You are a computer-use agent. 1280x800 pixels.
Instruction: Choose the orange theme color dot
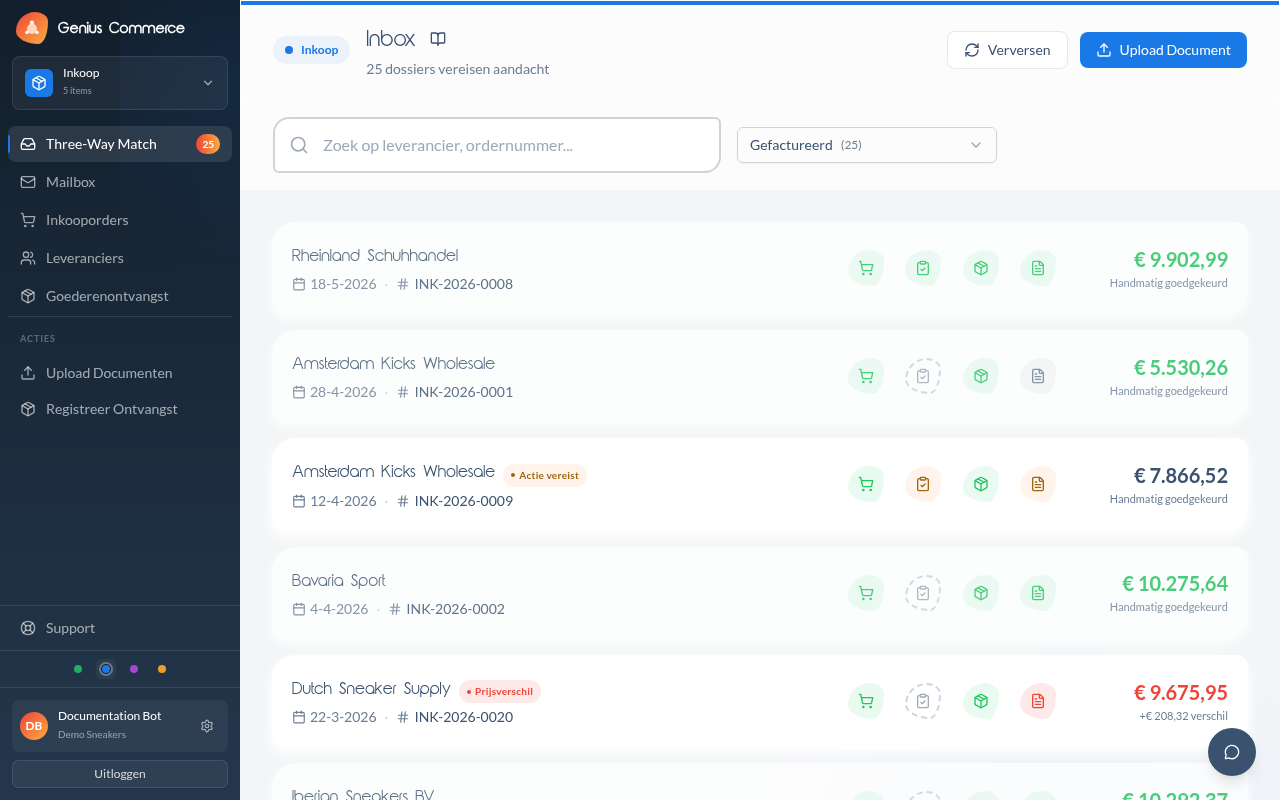[x=162, y=669]
